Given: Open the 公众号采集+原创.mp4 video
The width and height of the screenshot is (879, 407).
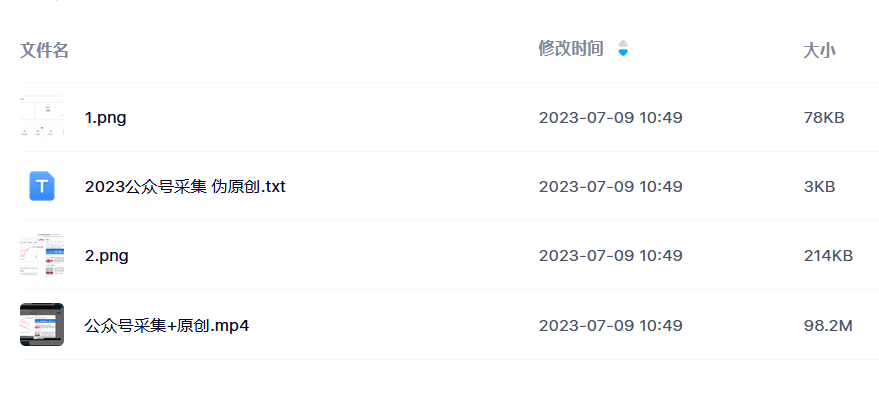Looking at the screenshot, I should [x=166, y=325].
